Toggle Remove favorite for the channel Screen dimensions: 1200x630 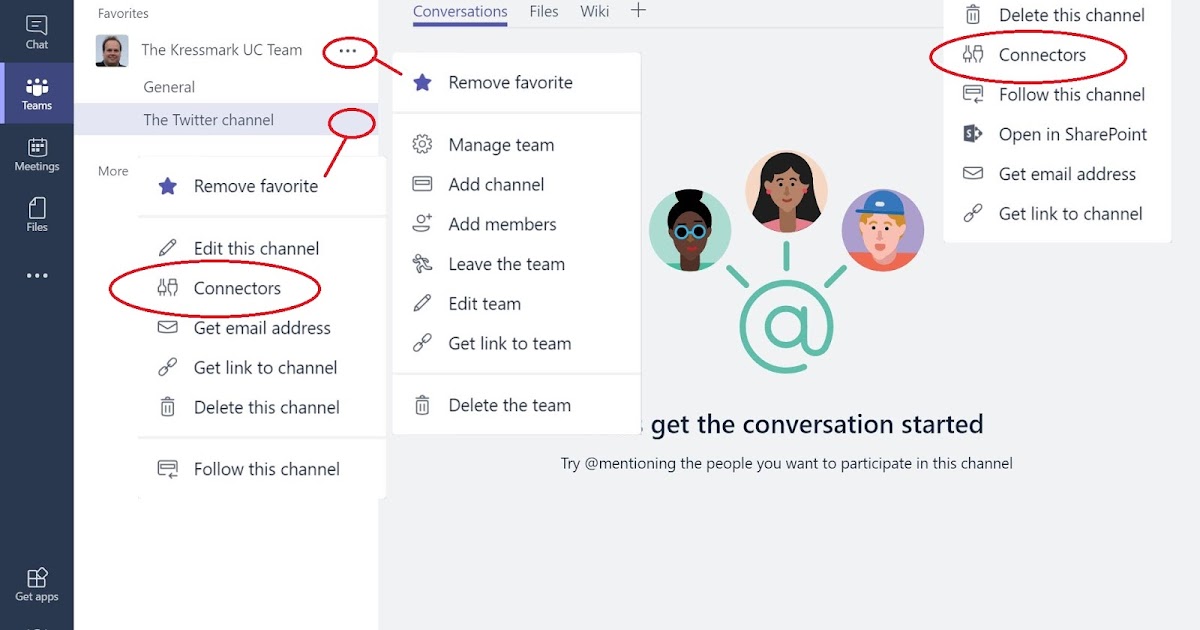[255, 185]
